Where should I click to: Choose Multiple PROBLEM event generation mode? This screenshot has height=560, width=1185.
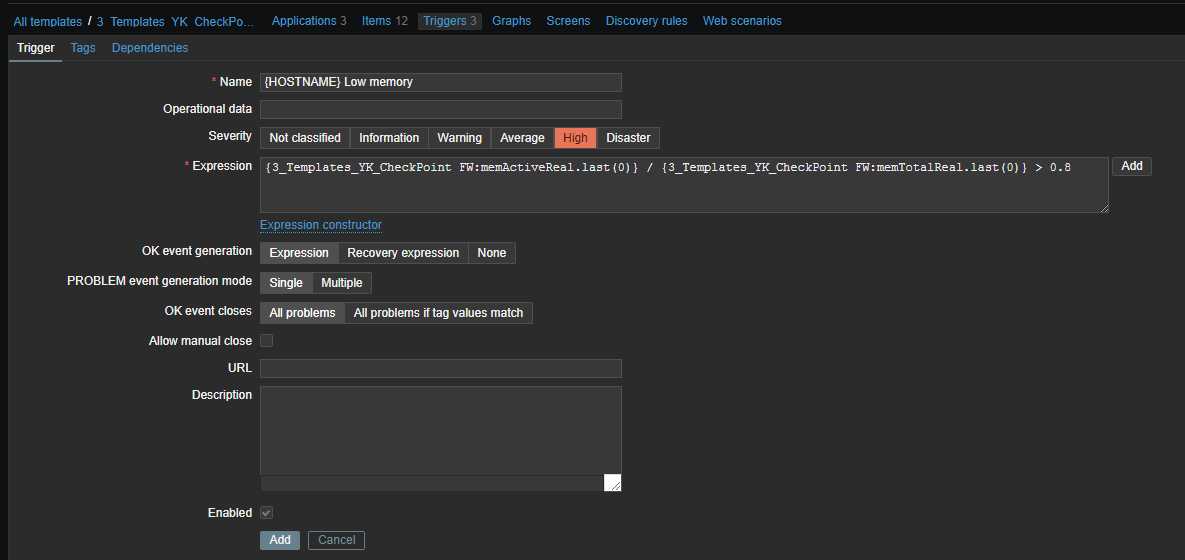coord(342,283)
